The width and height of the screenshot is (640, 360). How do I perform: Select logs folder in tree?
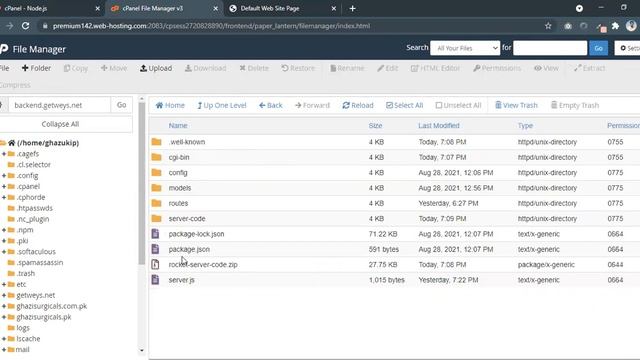click(x=23, y=328)
